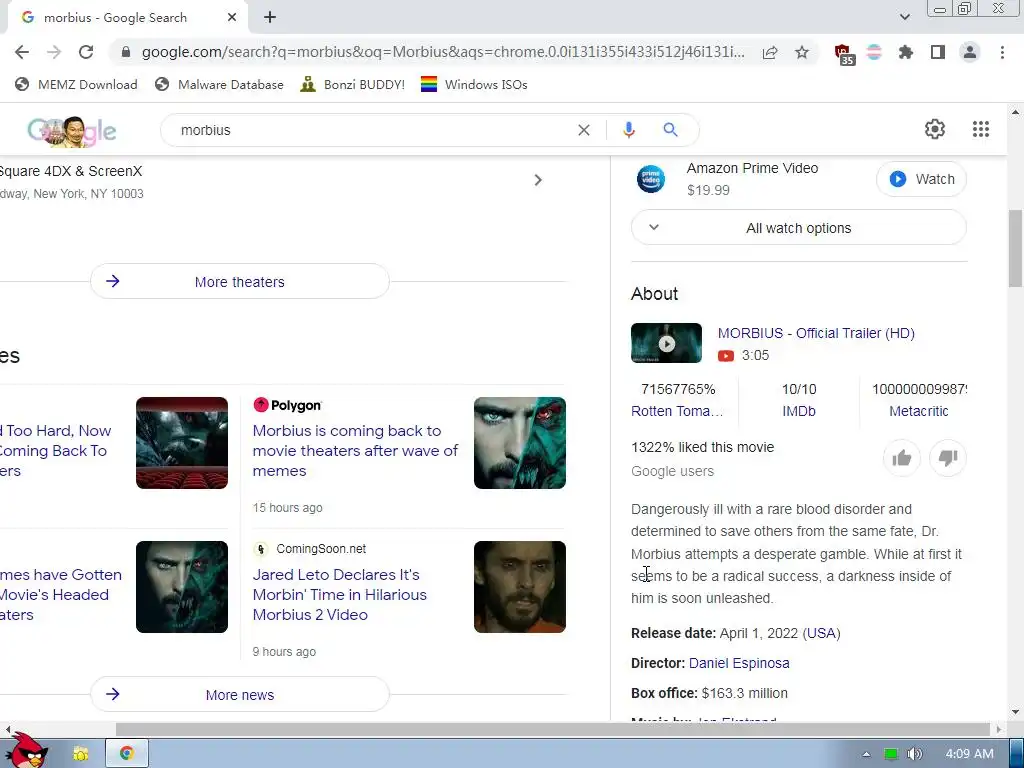Screen dimensions: 1024x768
Task: Select the morbius - Google Search tab
Action: click(x=115, y=18)
